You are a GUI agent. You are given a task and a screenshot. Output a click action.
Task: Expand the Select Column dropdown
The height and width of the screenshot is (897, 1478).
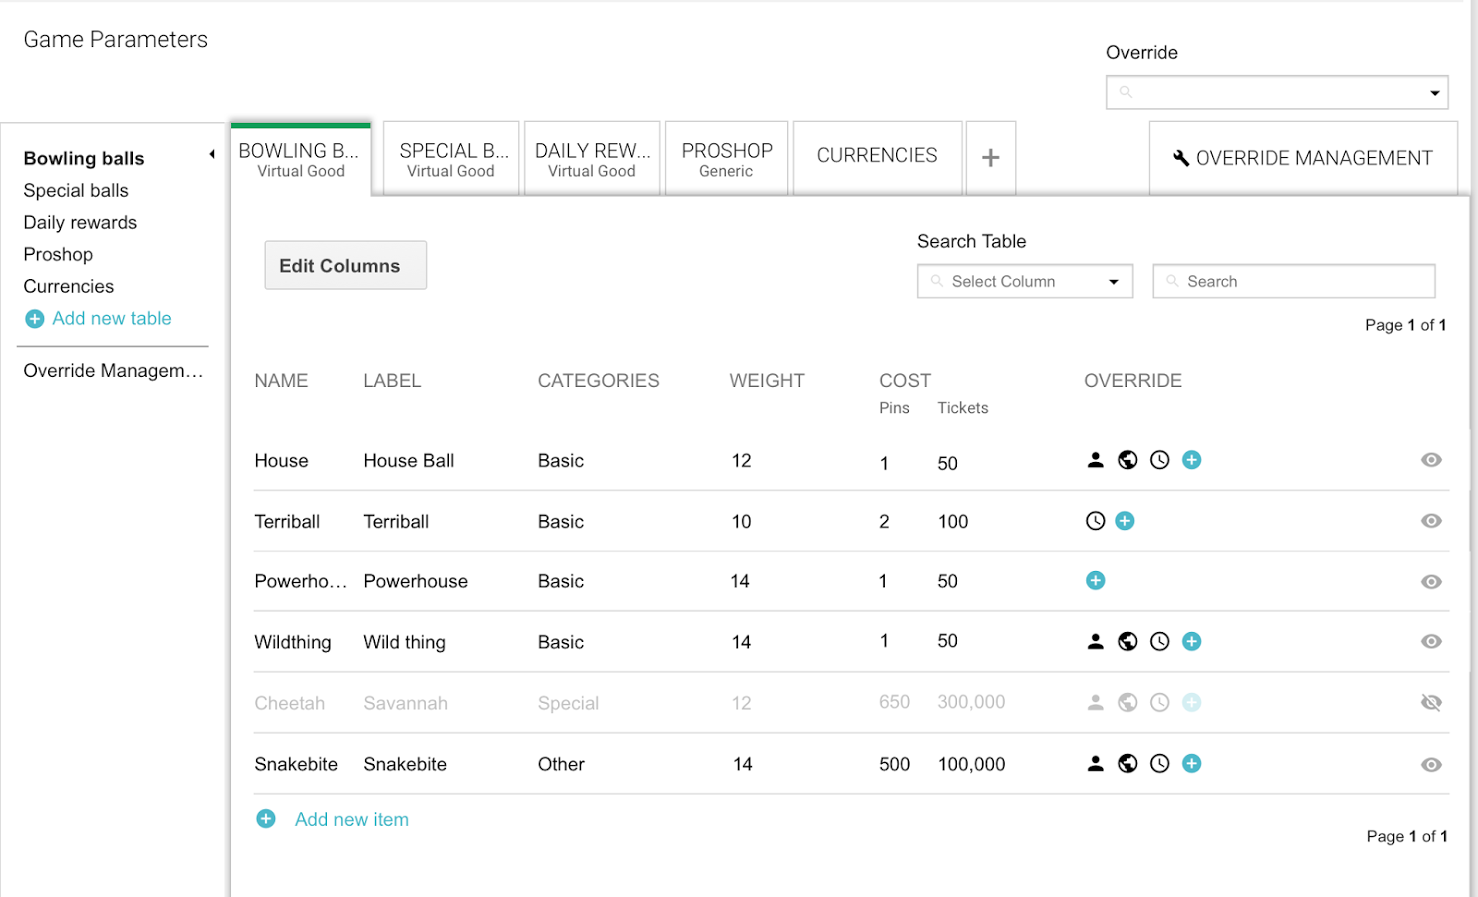pyautogui.click(x=1025, y=282)
